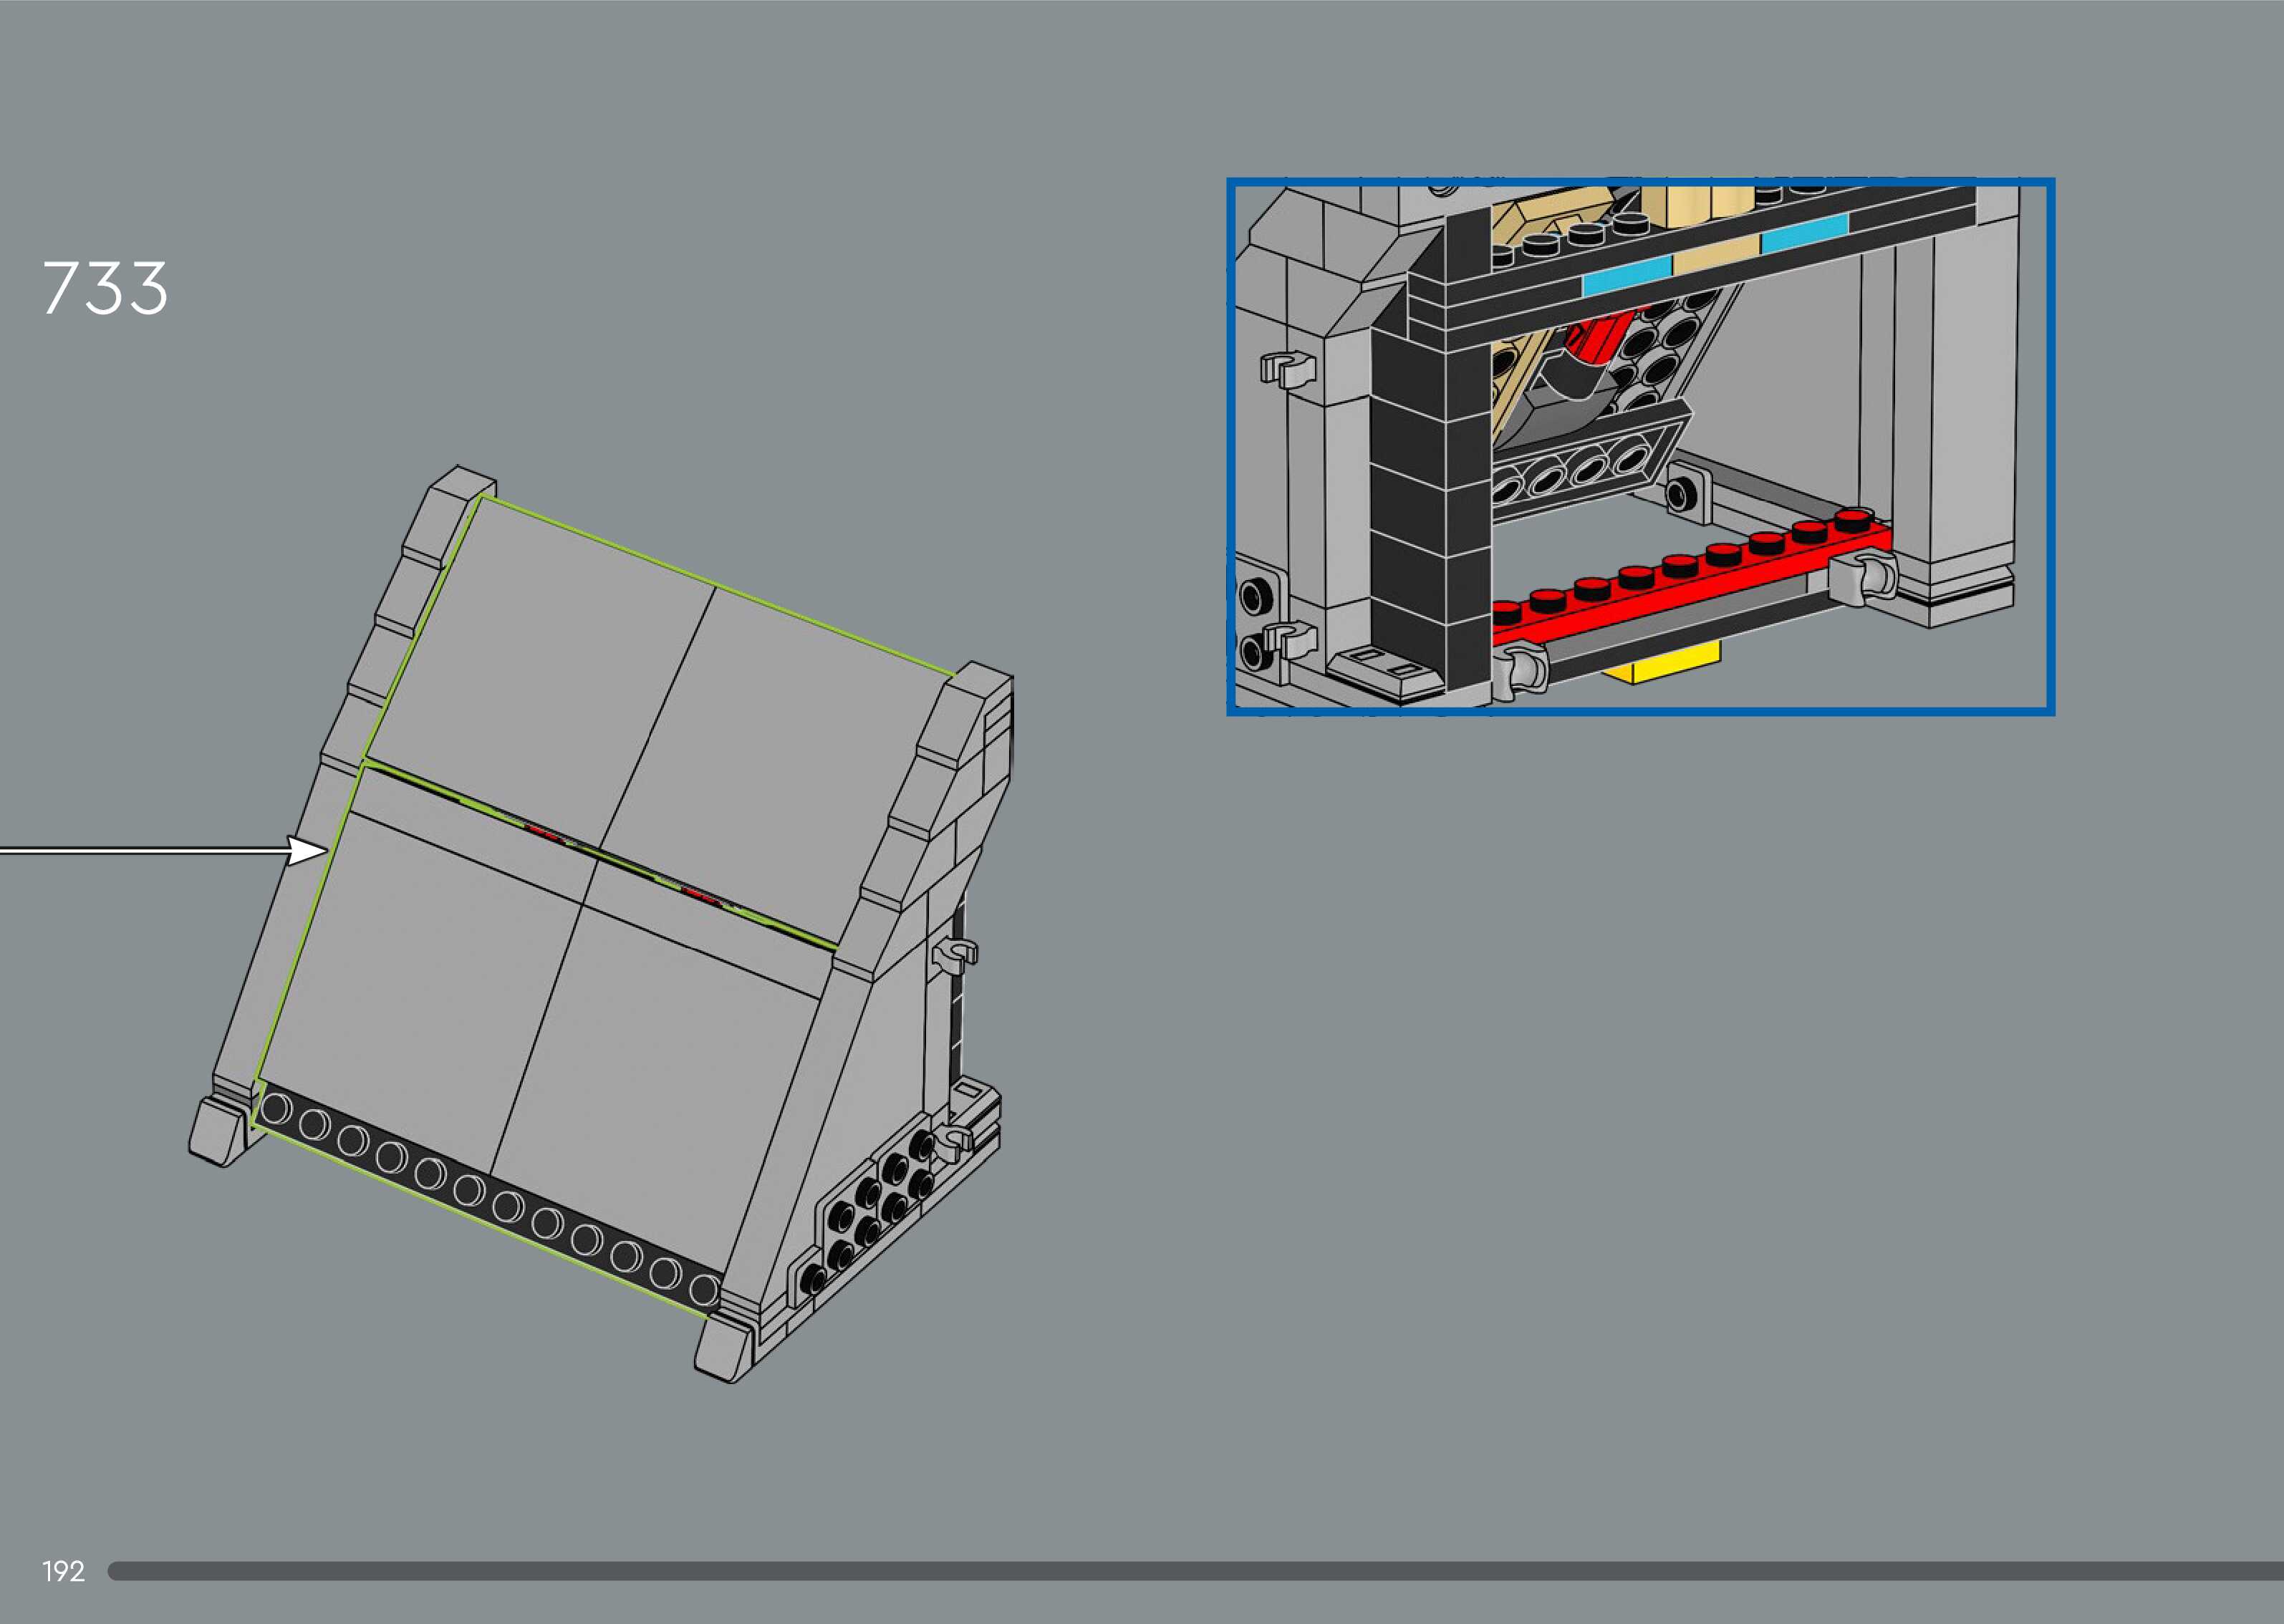Click the page number 192
The image size is (2284, 1624).
pyautogui.click(x=63, y=1571)
